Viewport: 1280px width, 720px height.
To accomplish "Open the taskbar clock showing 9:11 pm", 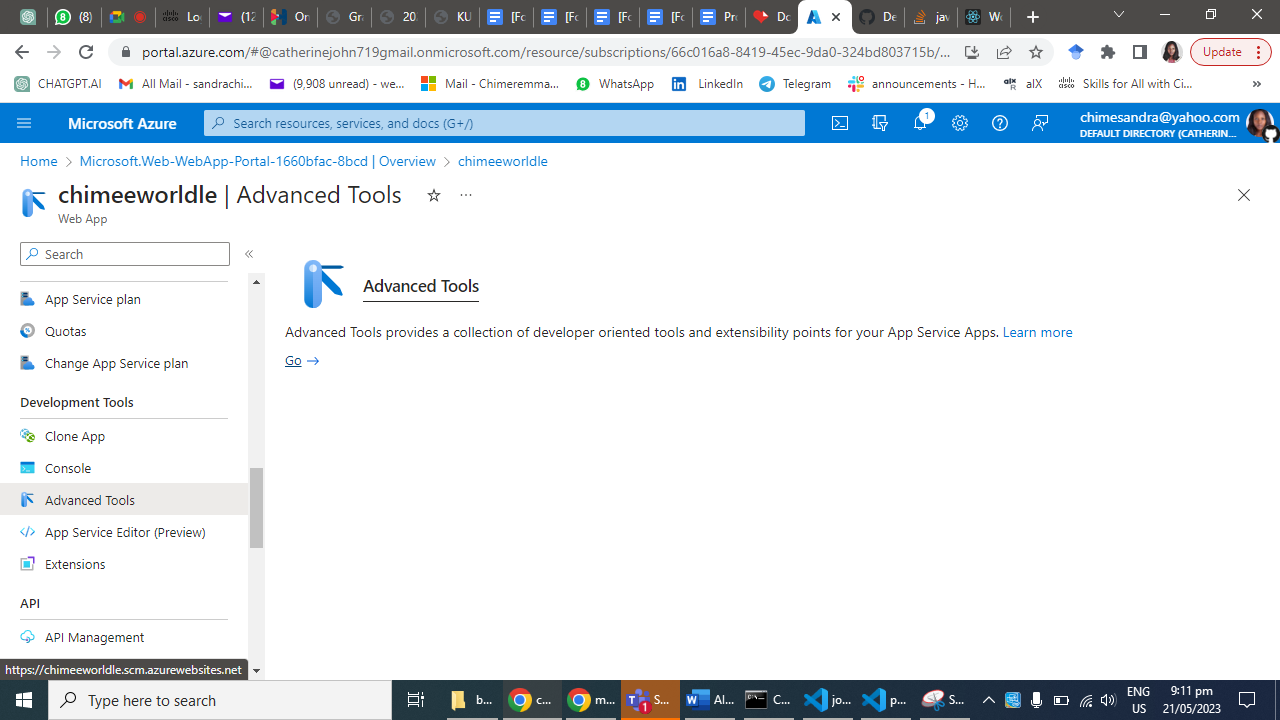I will pyautogui.click(x=1191, y=700).
